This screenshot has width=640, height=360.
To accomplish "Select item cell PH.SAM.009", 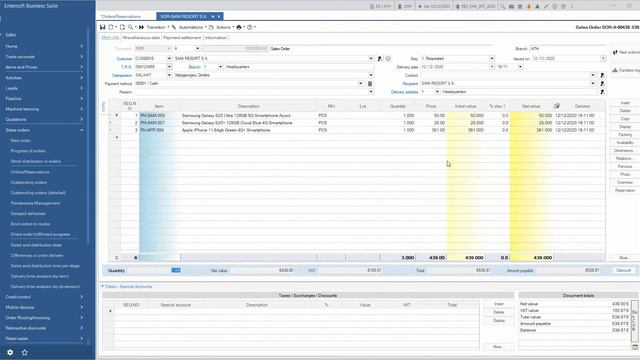I will point(160,116).
